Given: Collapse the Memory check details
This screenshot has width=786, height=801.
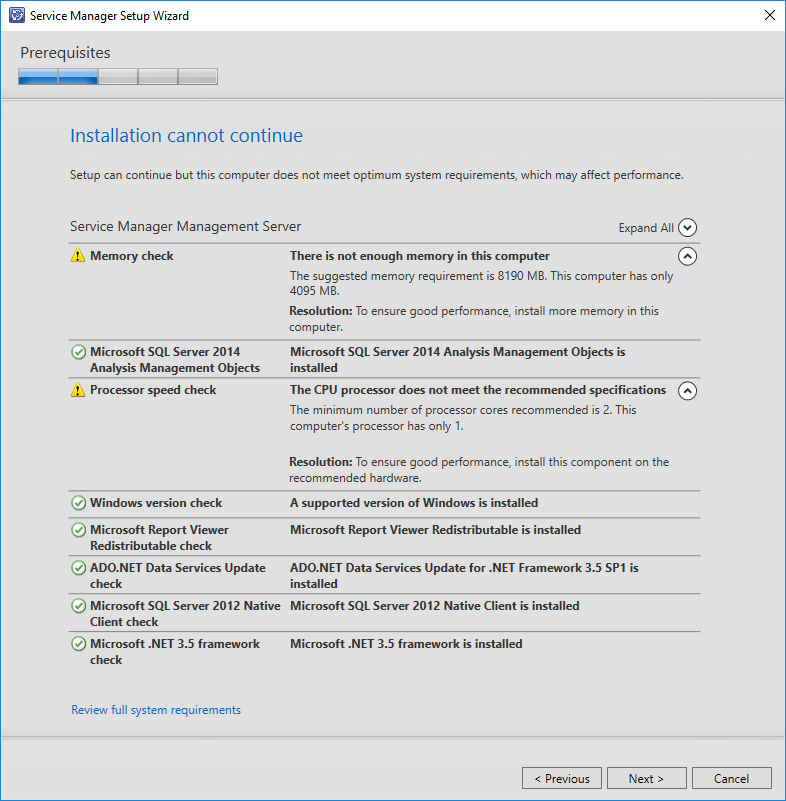Looking at the screenshot, I should click(x=687, y=256).
